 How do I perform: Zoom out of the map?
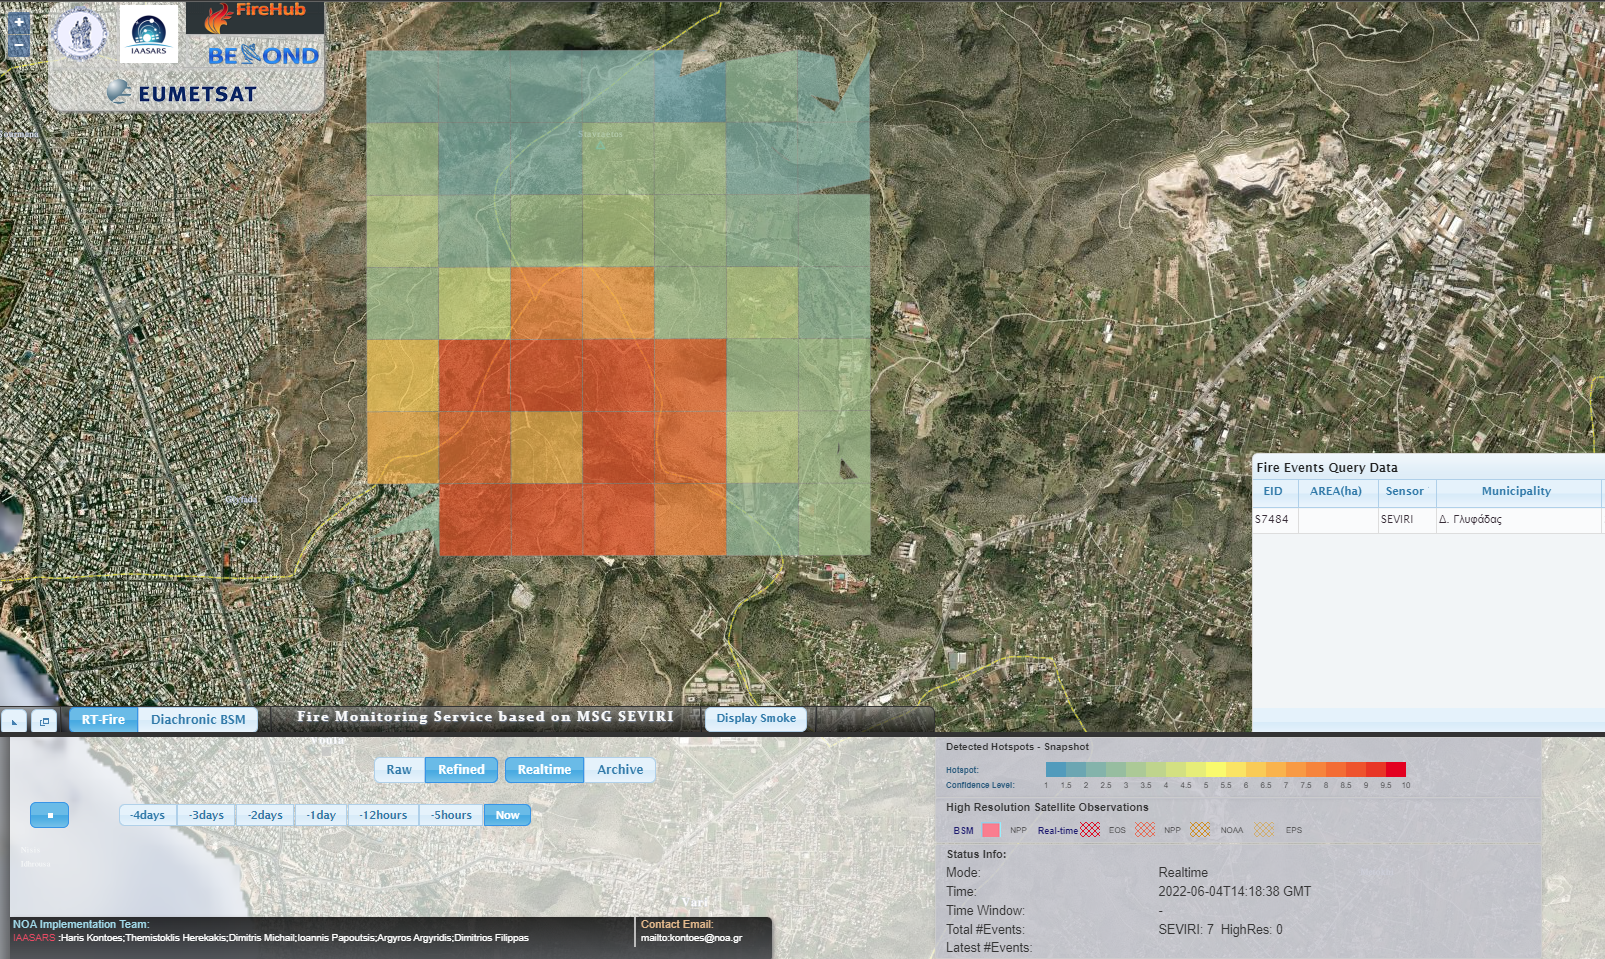coord(19,45)
